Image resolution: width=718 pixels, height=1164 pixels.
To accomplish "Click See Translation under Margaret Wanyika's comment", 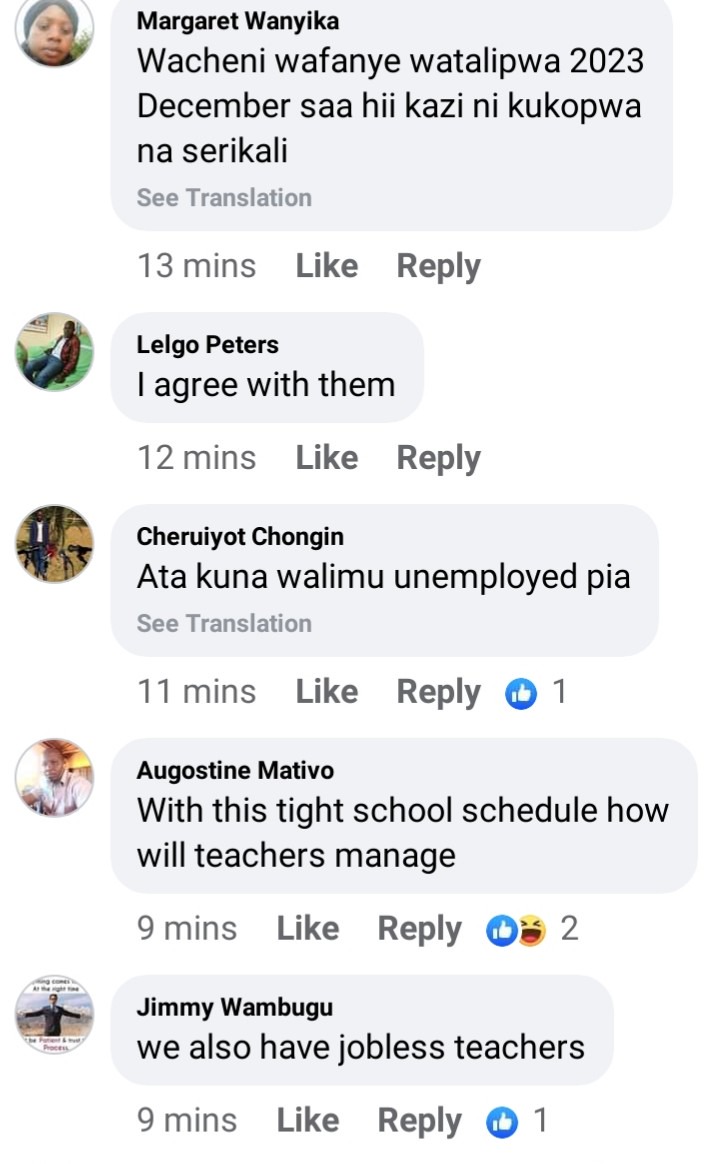I will tap(224, 197).
